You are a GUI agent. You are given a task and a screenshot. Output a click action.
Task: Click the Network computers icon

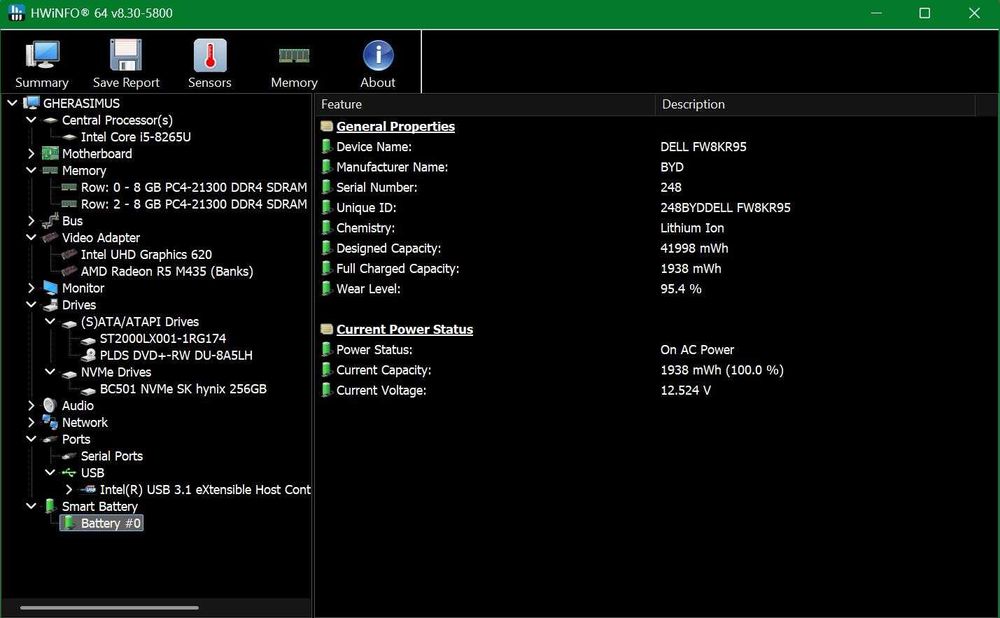[x=50, y=422]
